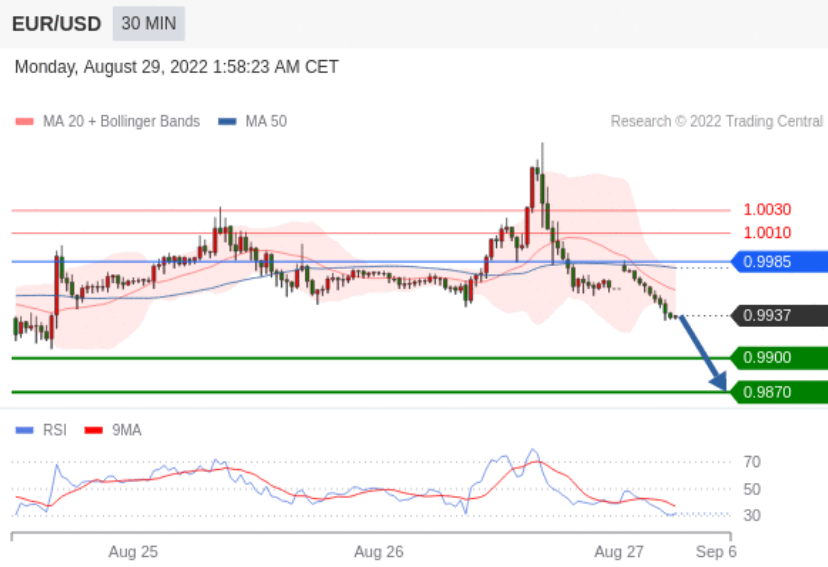
Task: Click the 1.0030 resistance level label
Action: click(x=767, y=210)
